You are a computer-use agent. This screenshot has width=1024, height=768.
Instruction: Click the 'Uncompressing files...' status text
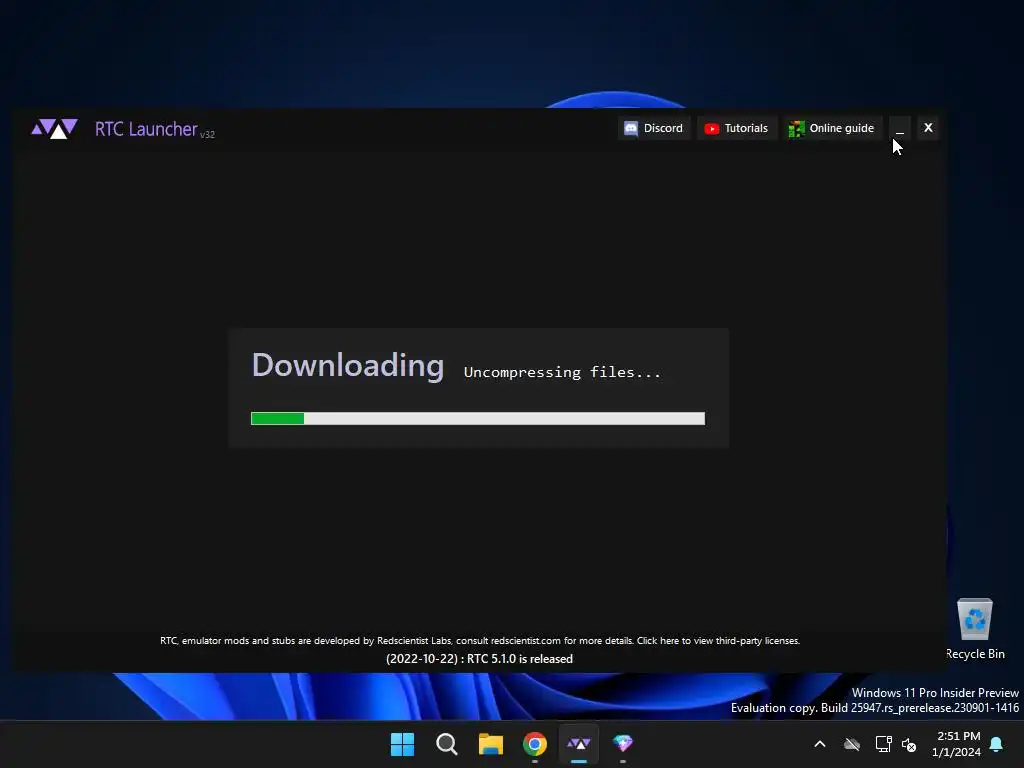point(562,372)
